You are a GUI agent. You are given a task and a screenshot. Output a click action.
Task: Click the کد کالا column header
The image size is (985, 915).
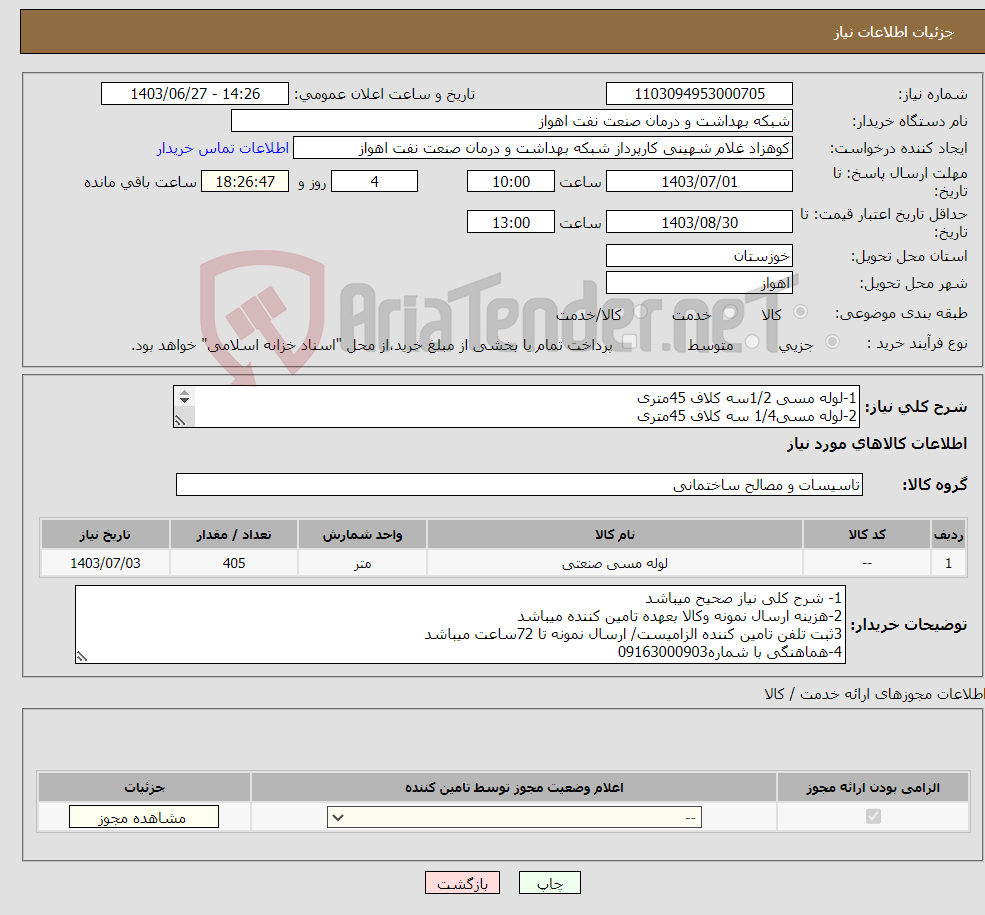867,534
